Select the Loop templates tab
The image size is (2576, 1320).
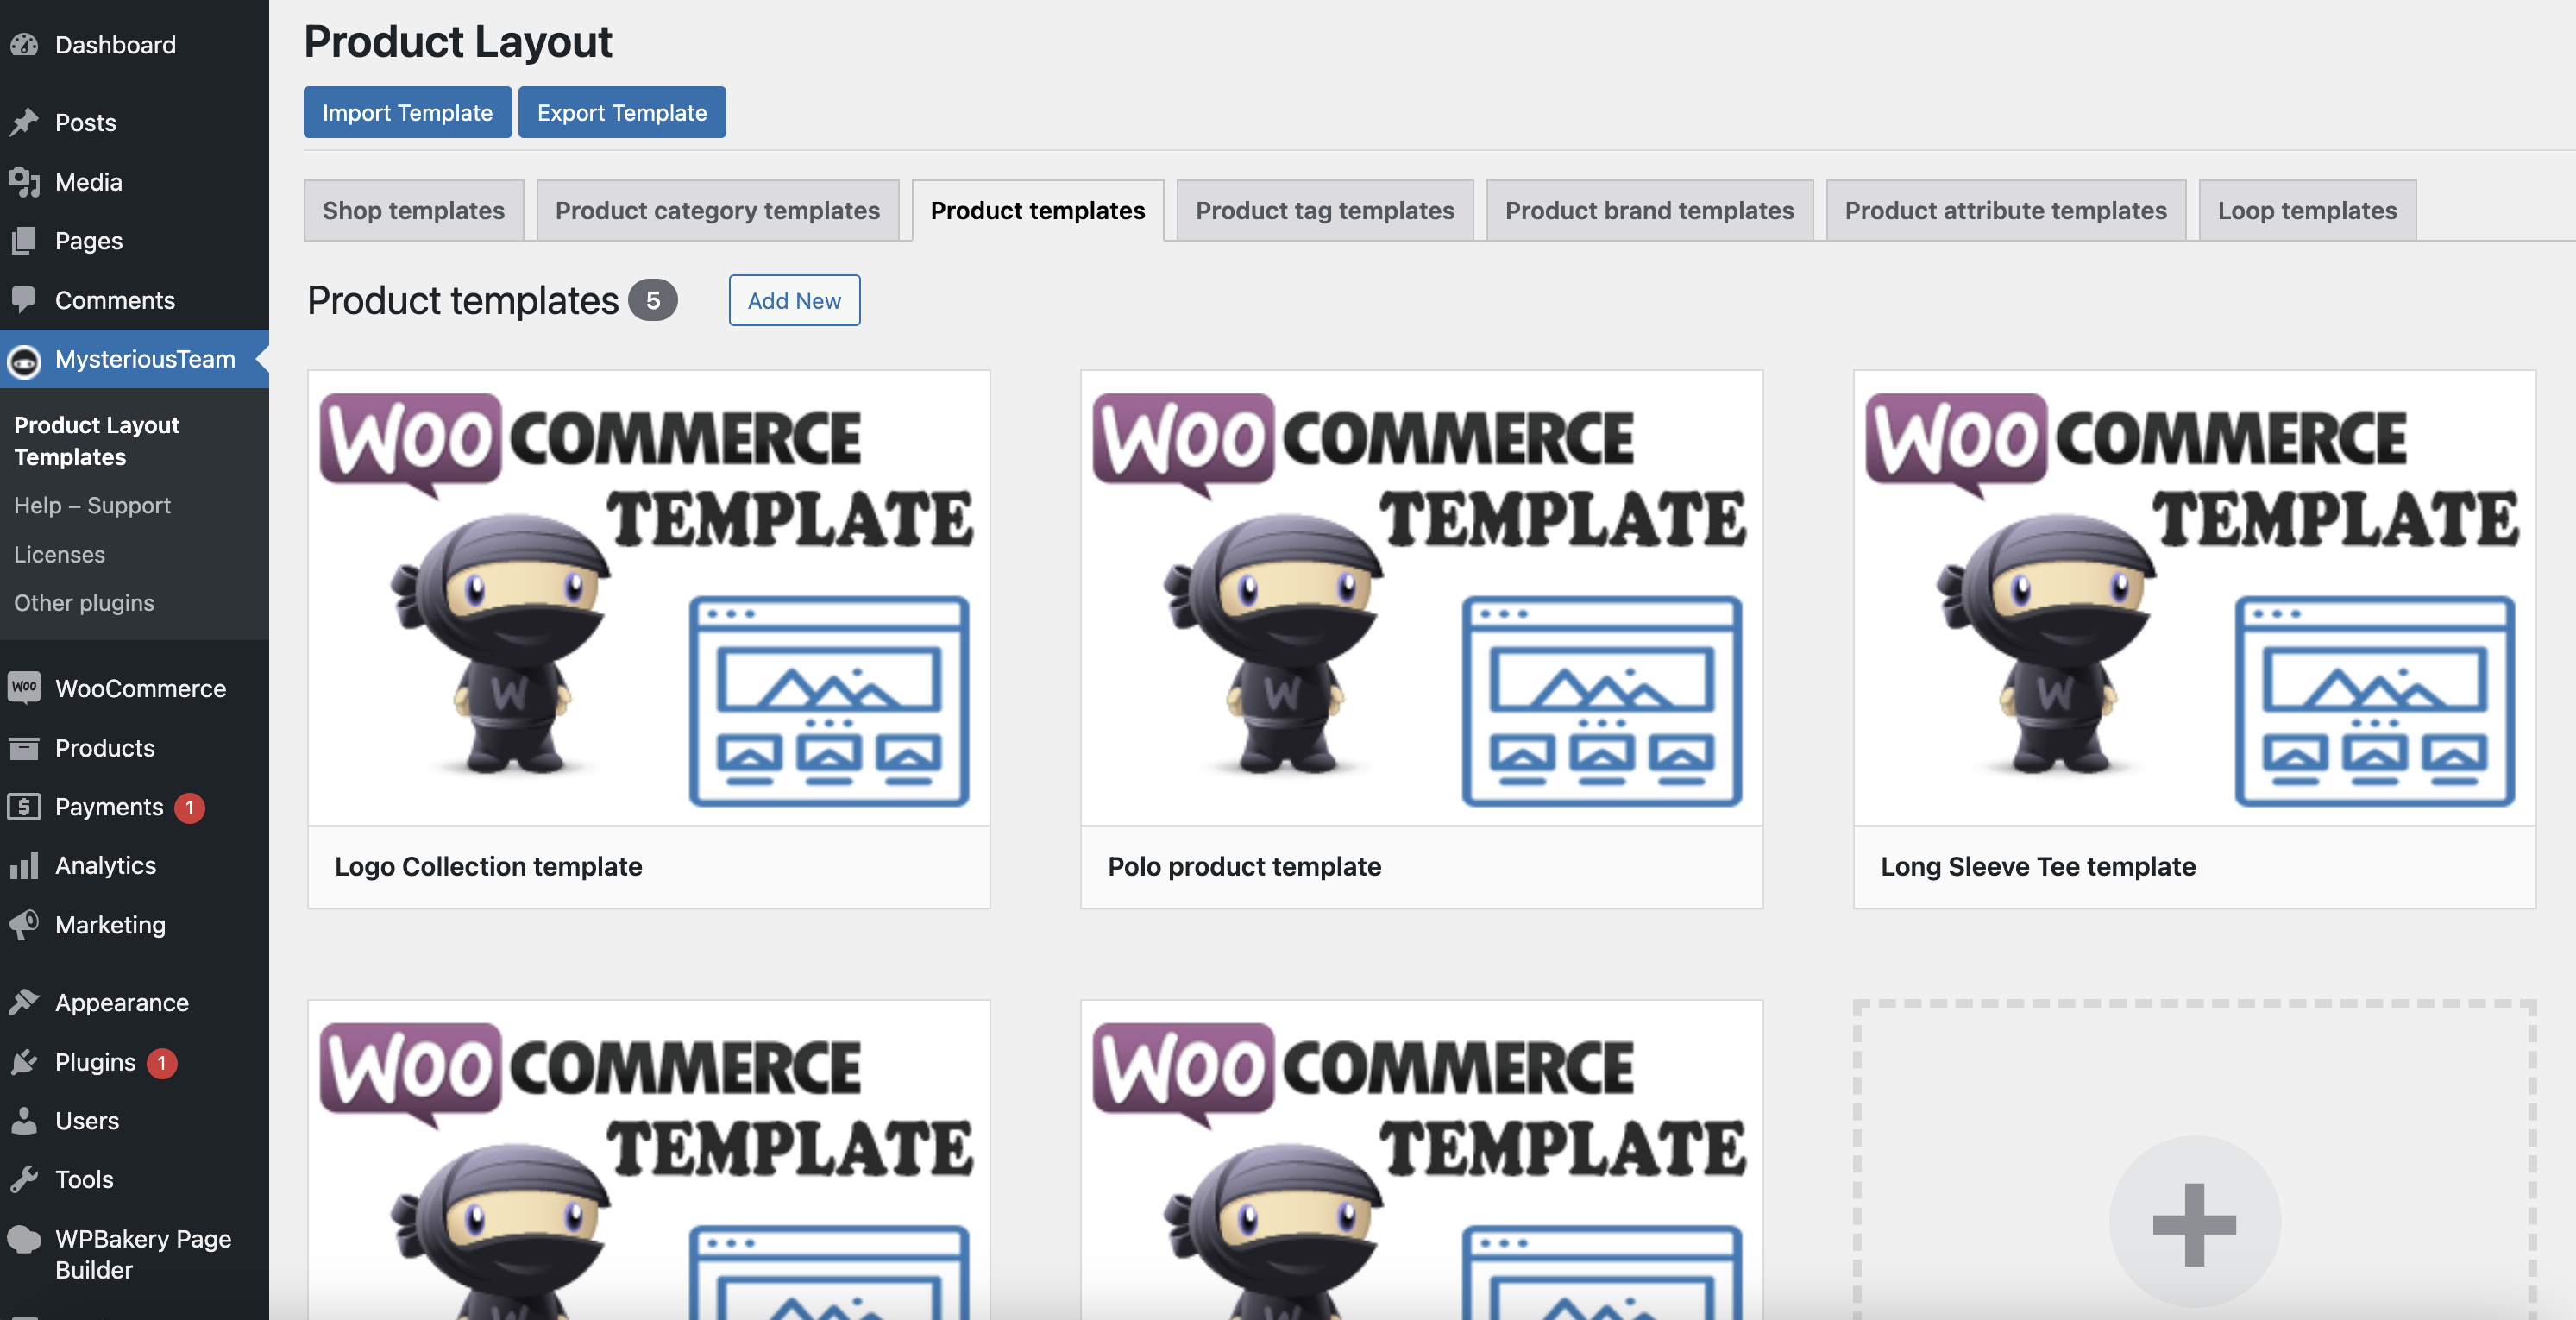point(2306,210)
